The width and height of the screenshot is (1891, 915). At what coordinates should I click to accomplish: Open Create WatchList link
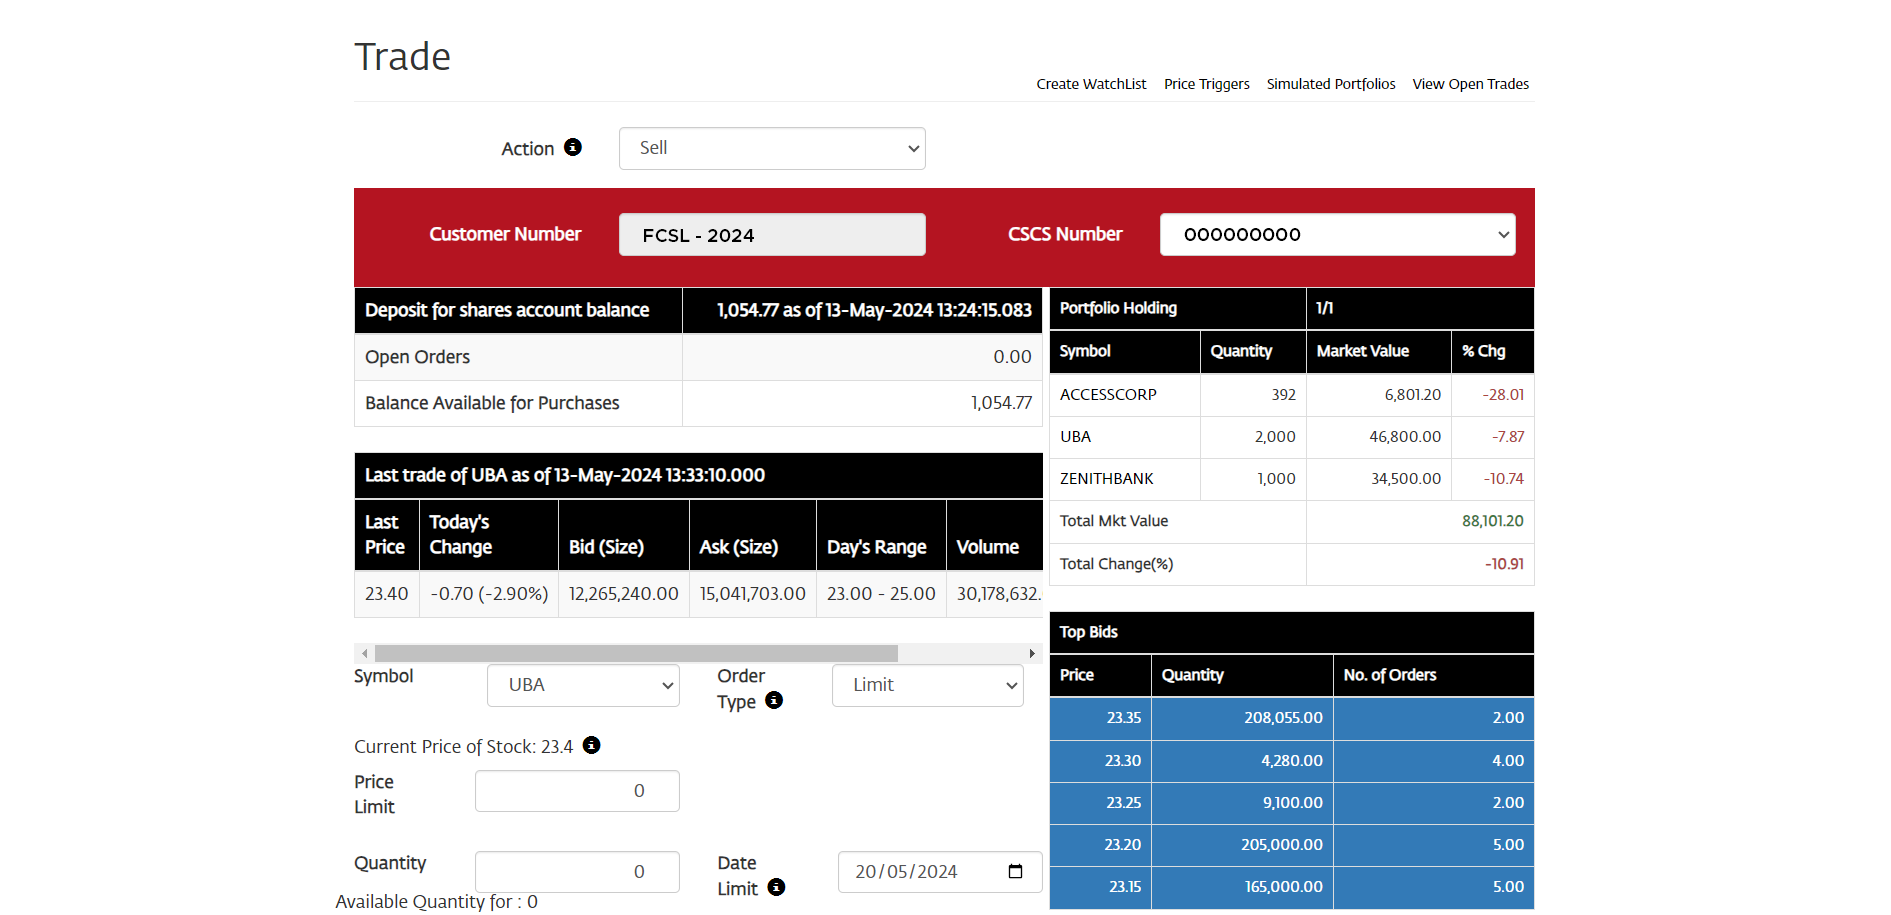click(1091, 84)
